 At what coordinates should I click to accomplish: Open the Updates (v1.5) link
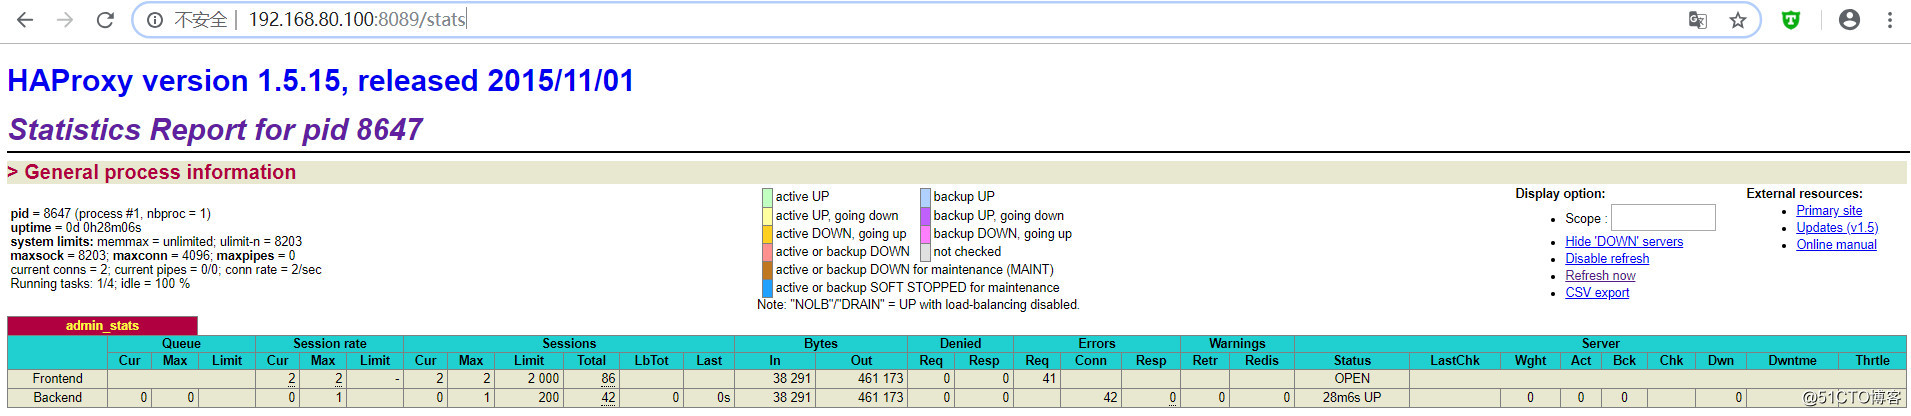(x=1837, y=228)
